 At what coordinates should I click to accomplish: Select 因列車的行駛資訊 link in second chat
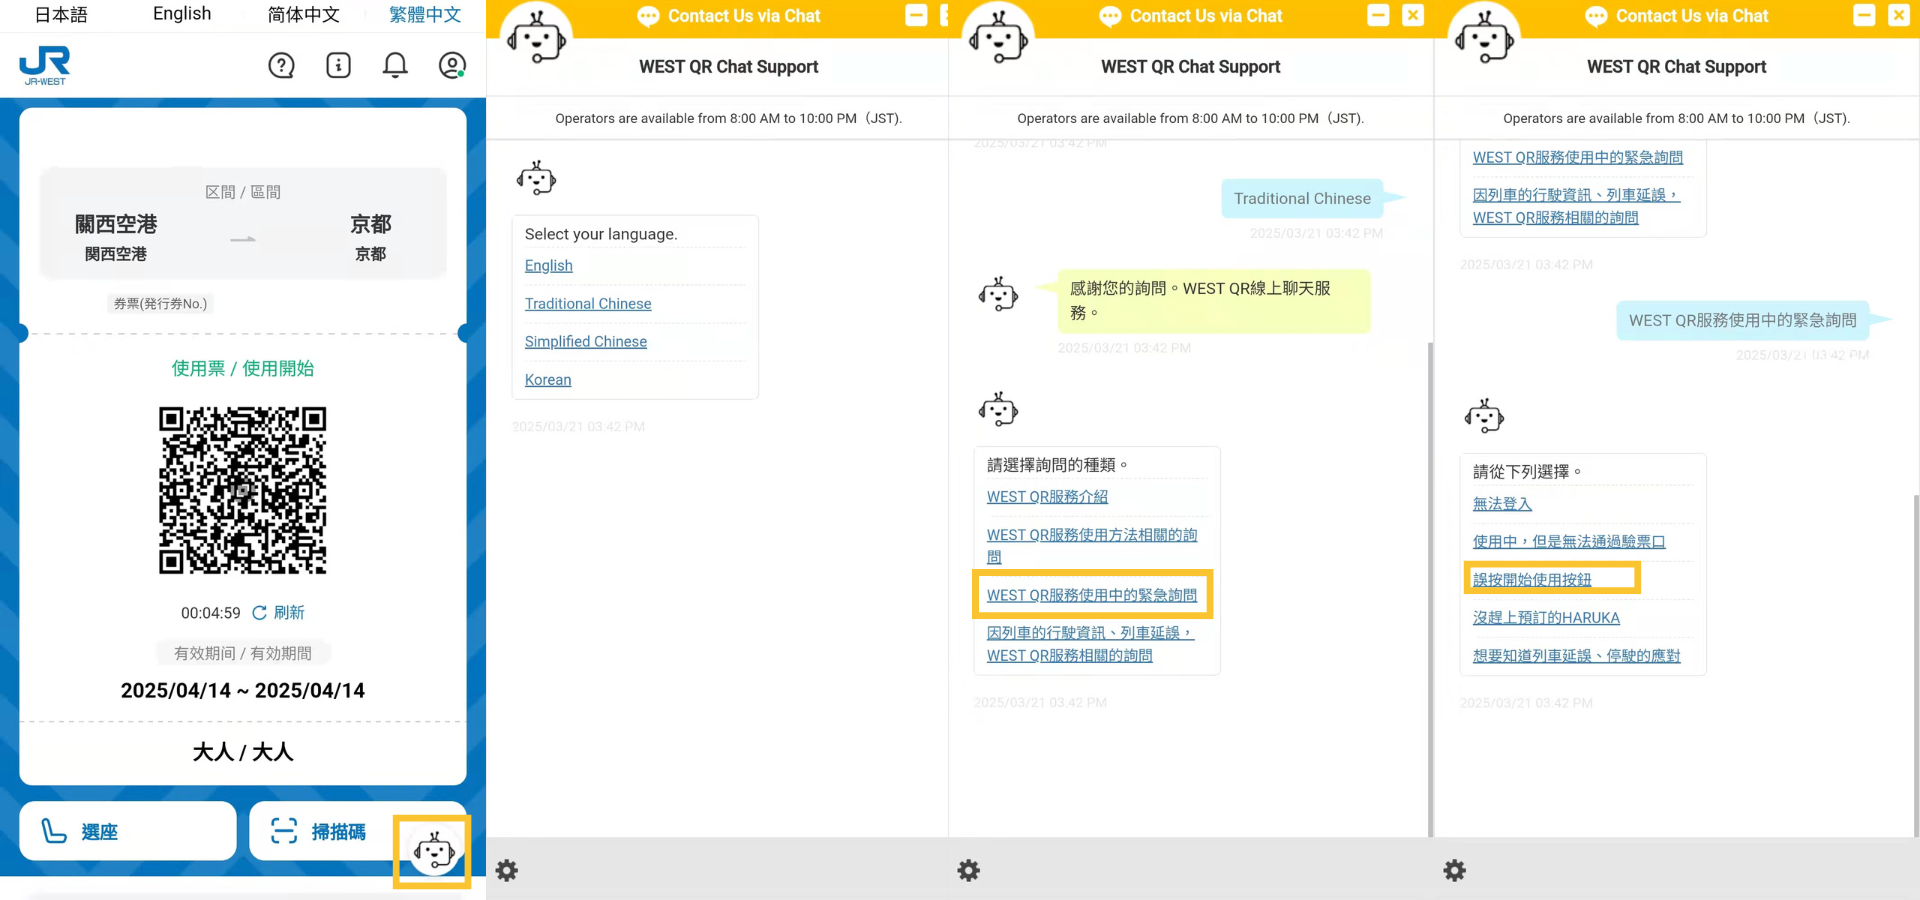[x=1090, y=644]
